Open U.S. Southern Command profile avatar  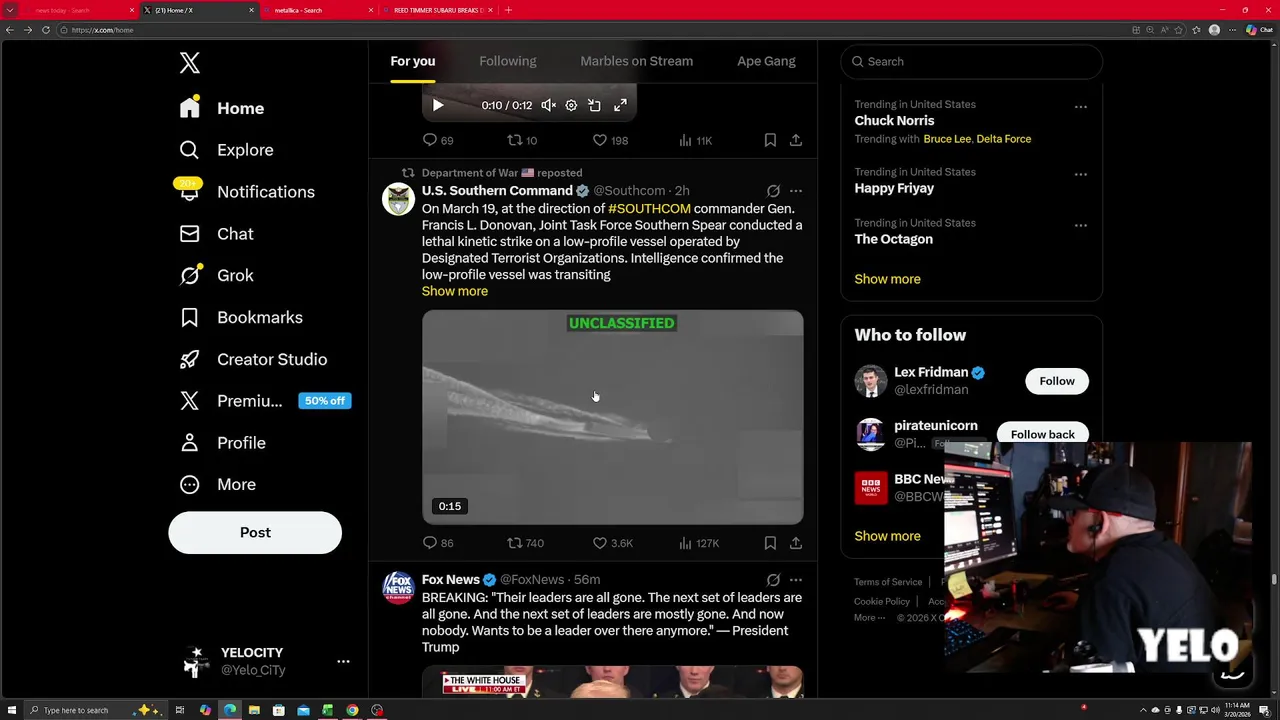pos(399,199)
